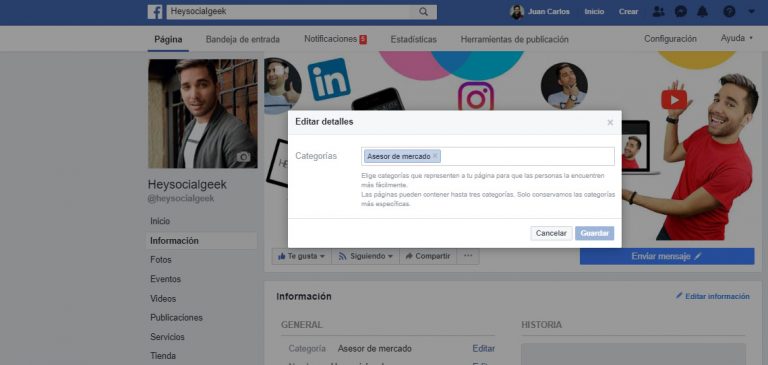Click the search magnifier button

[x=423, y=12]
